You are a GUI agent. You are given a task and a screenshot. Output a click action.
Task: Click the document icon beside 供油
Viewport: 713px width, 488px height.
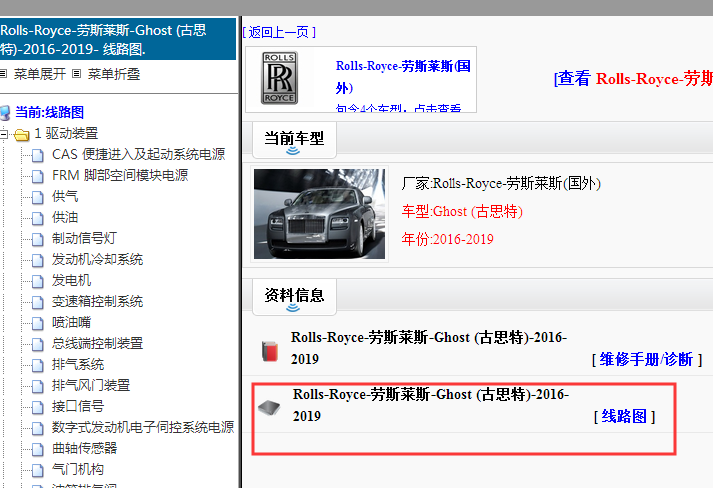click(38, 218)
